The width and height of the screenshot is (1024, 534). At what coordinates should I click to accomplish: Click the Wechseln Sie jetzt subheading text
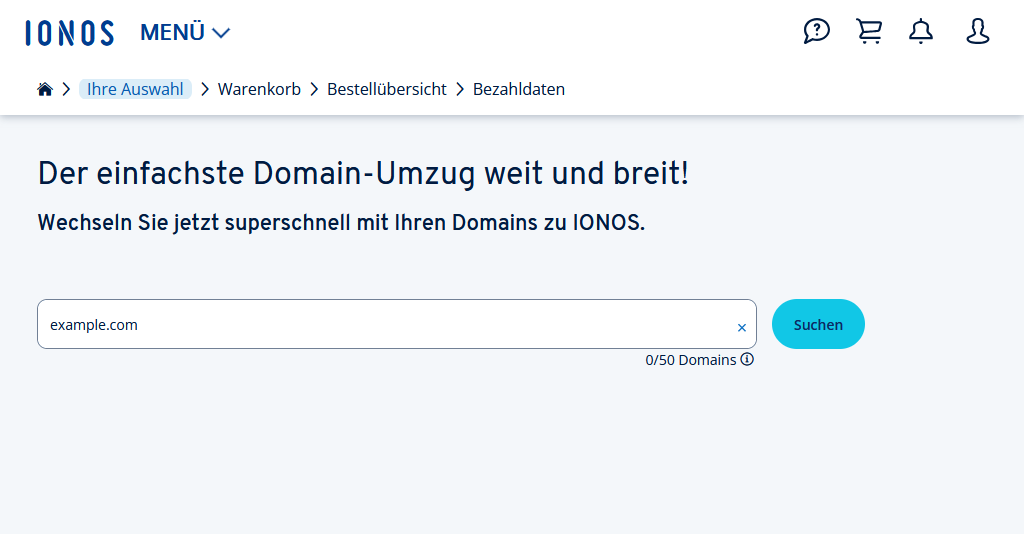point(341,223)
